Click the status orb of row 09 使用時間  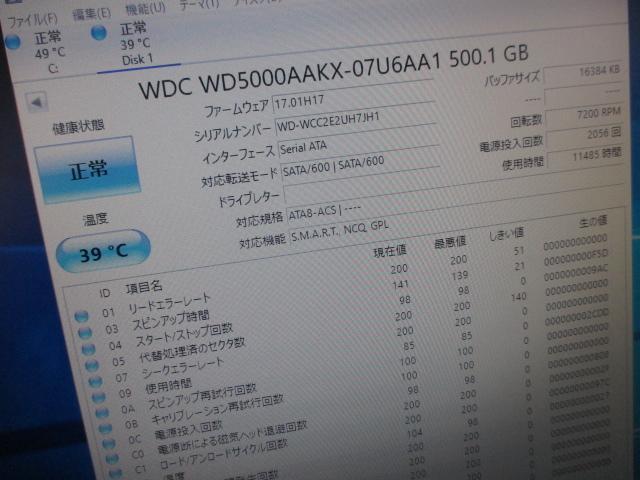[x=99, y=397]
